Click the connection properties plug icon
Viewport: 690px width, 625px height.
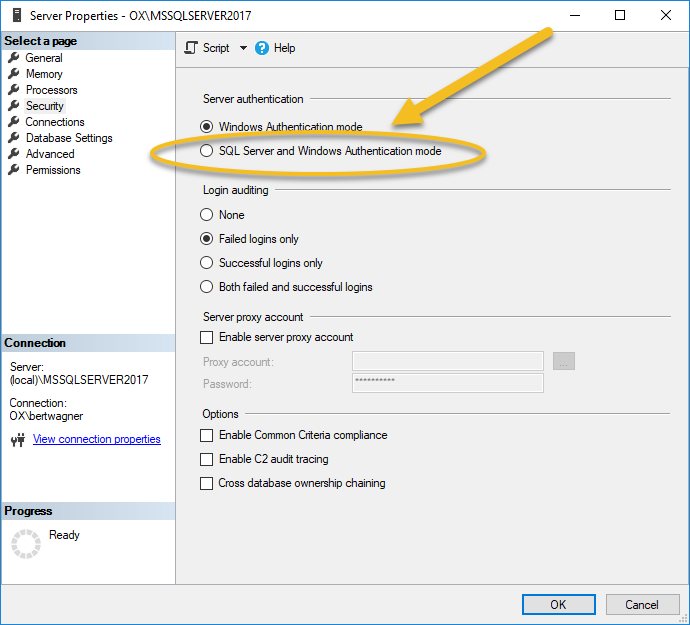17,440
